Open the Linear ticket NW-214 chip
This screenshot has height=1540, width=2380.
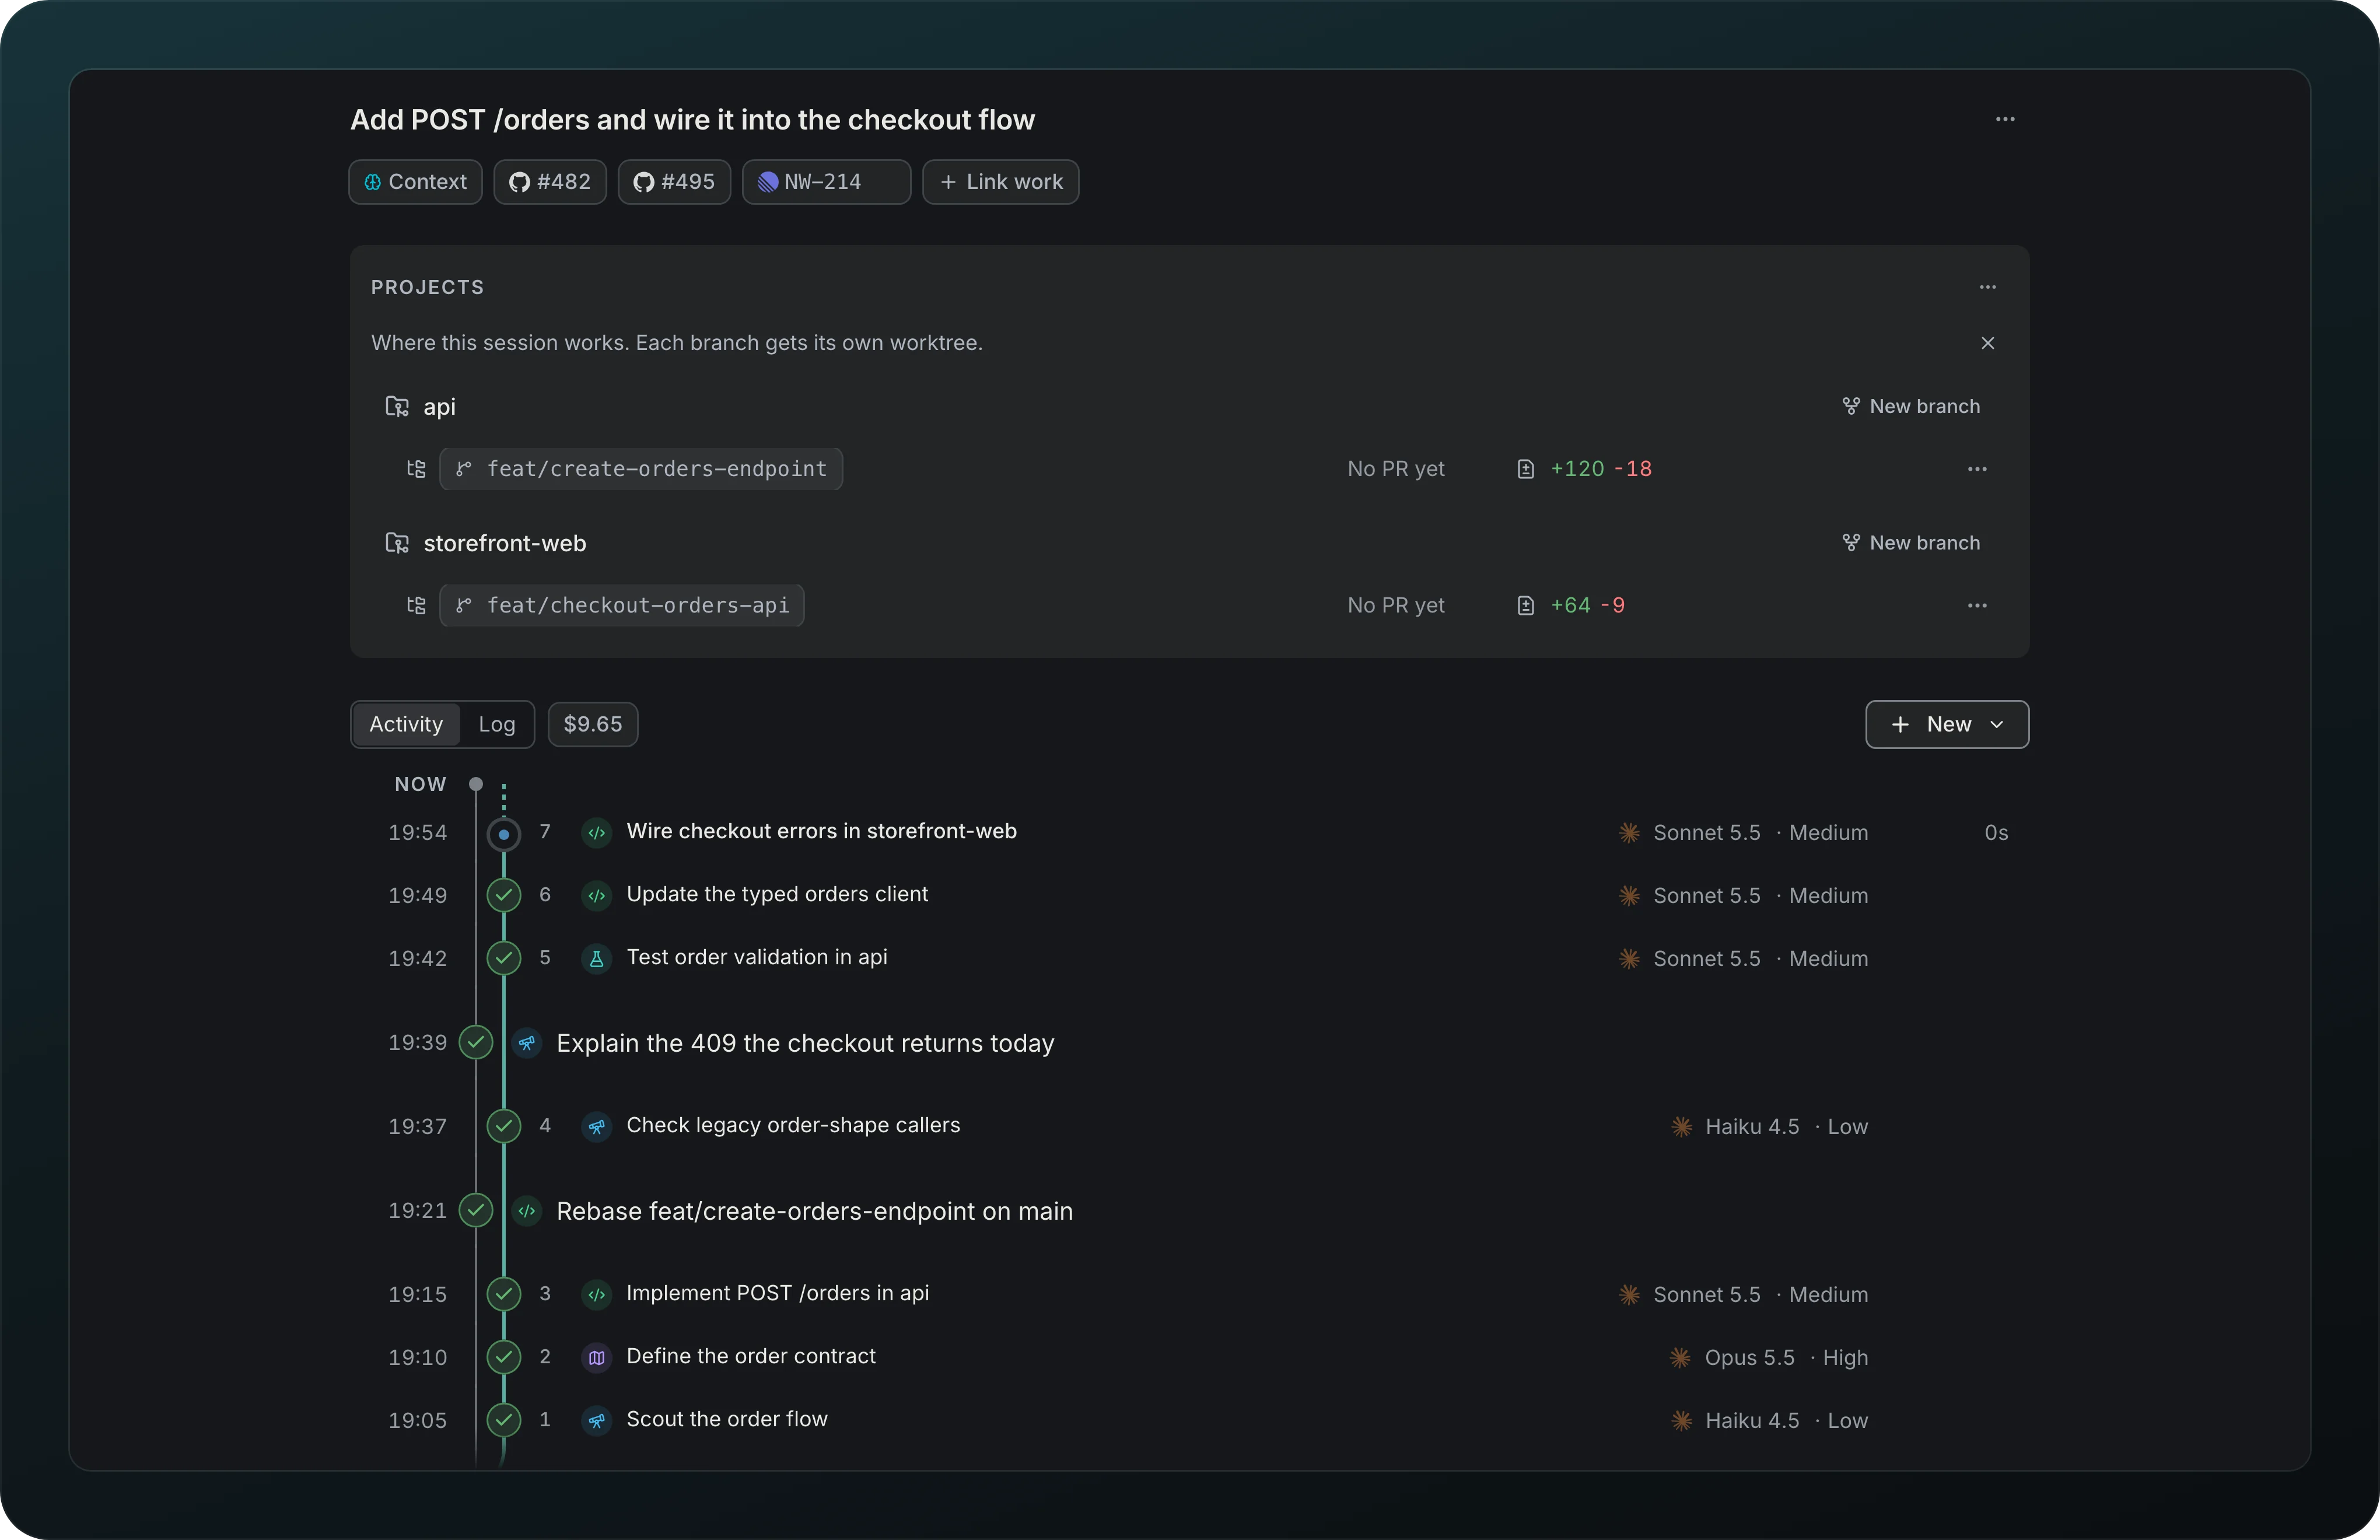point(826,182)
